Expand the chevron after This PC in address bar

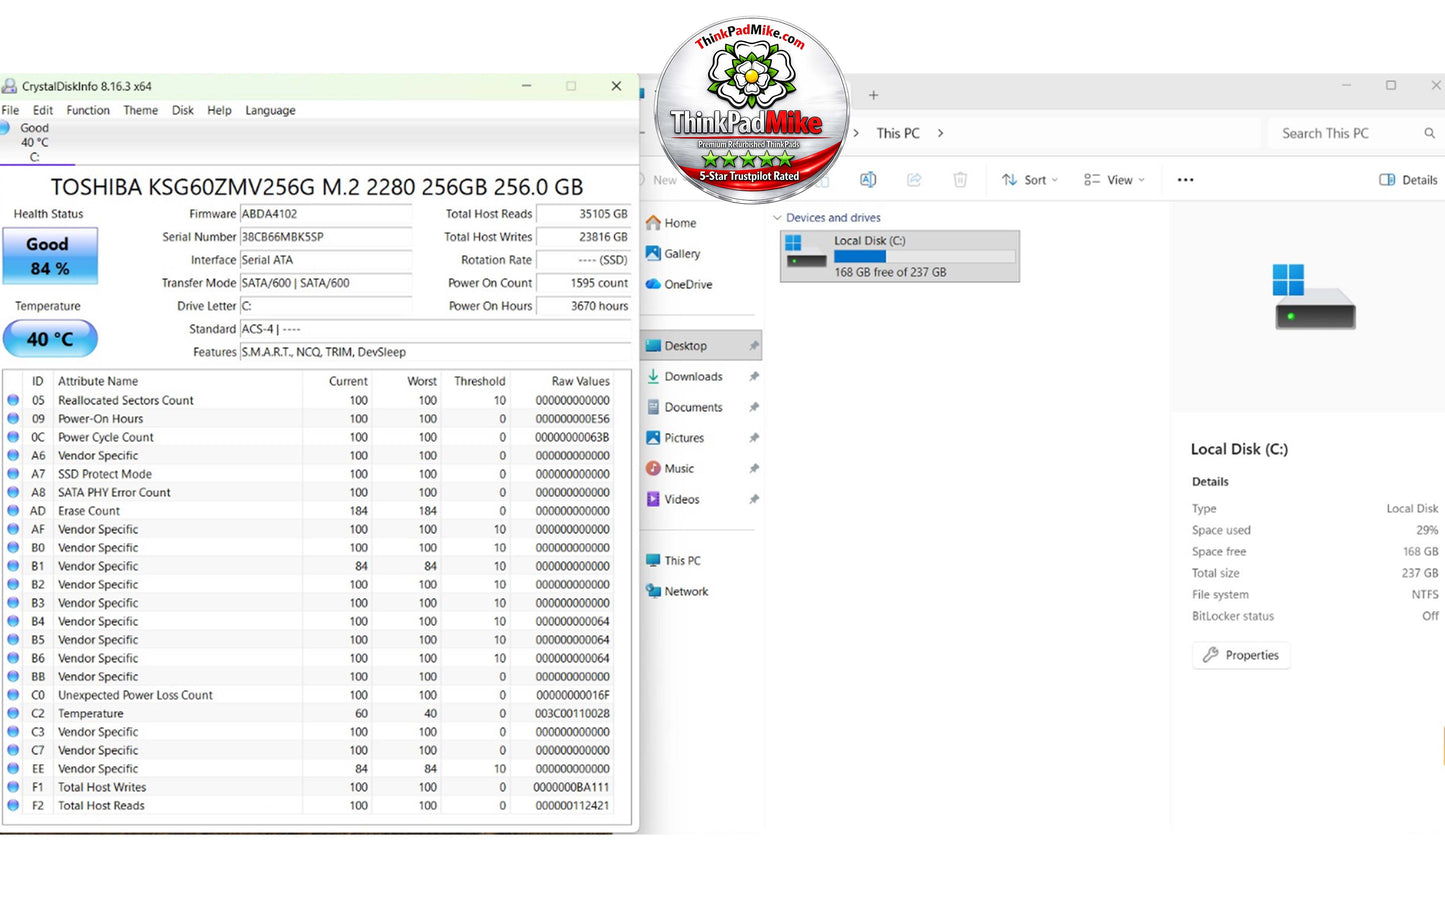coord(940,133)
